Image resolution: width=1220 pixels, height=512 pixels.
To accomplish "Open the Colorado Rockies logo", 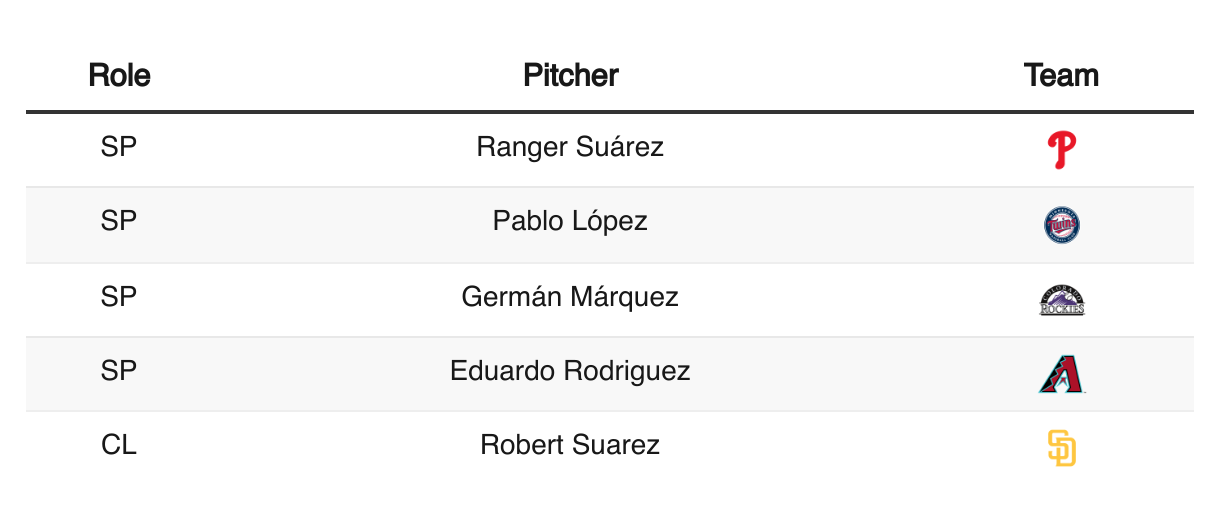I will pos(1061,300).
